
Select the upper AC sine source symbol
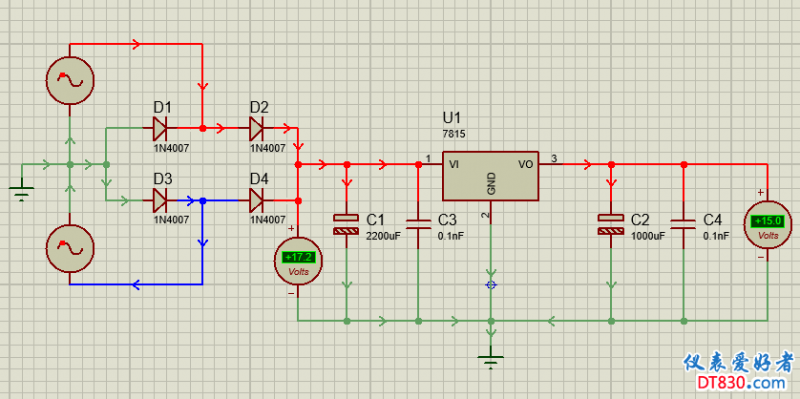point(70,80)
